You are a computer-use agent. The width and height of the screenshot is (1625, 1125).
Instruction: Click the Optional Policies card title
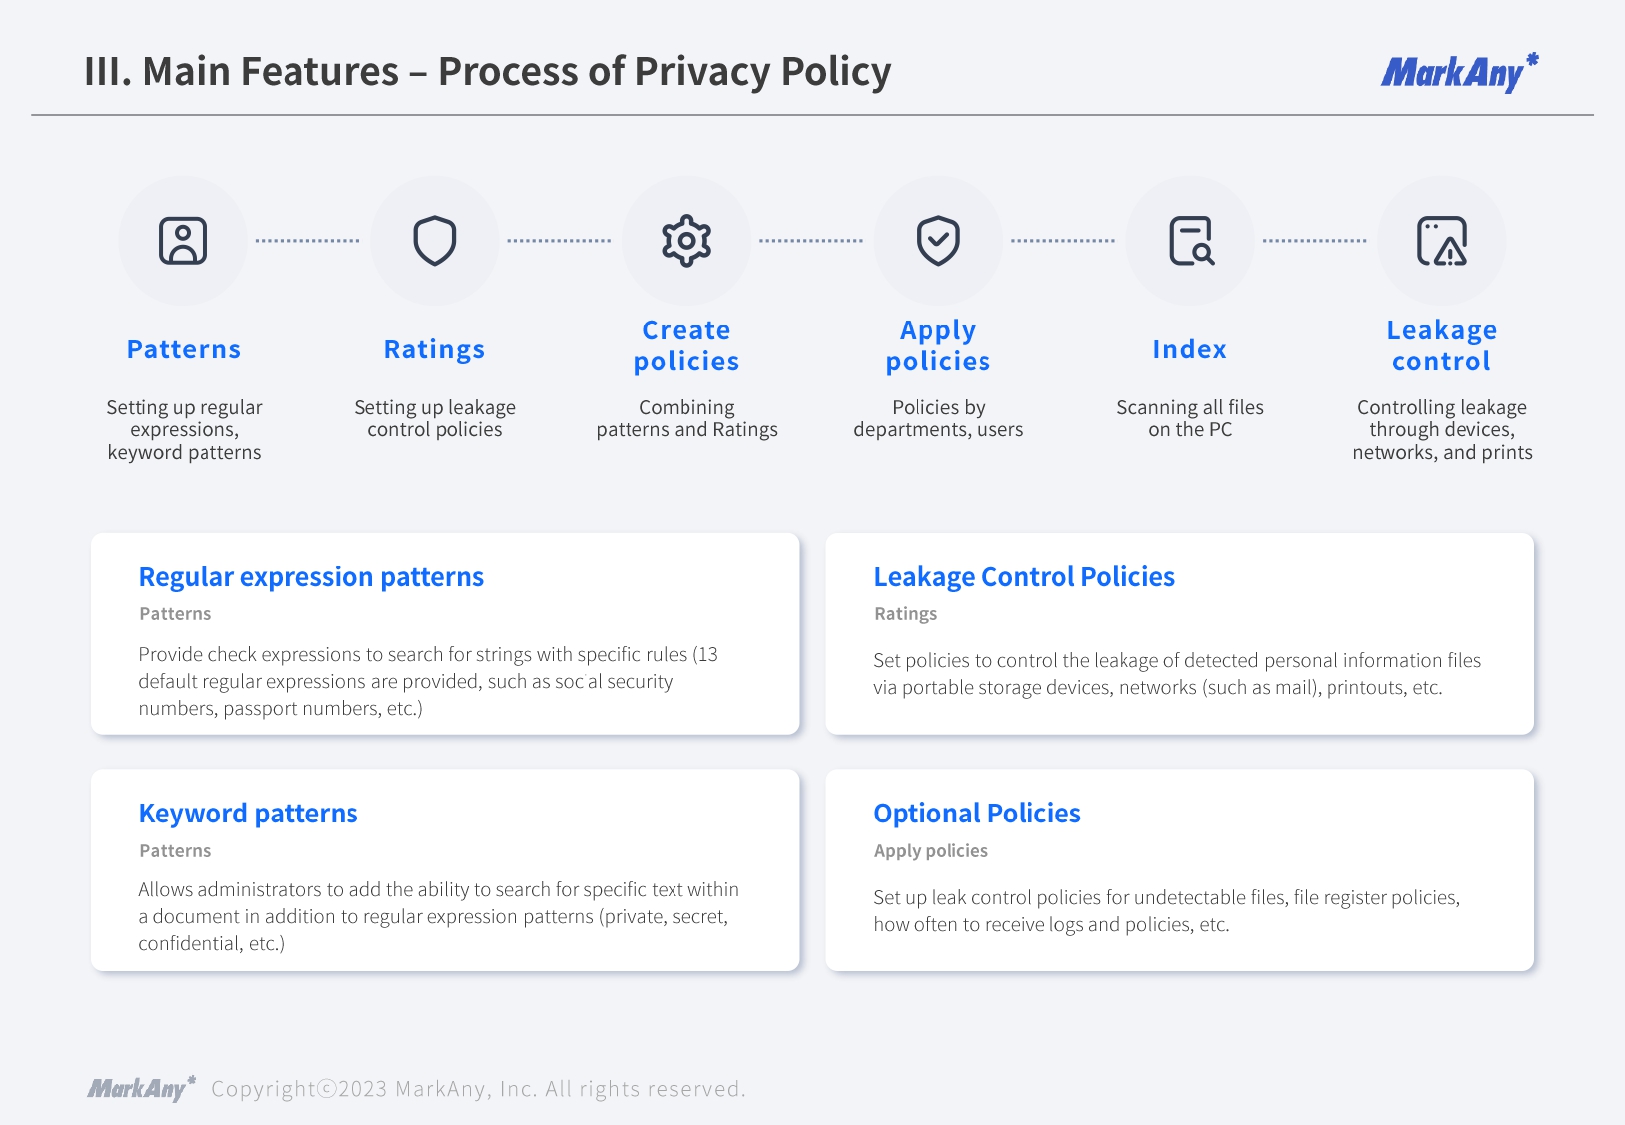(x=977, y=813)
